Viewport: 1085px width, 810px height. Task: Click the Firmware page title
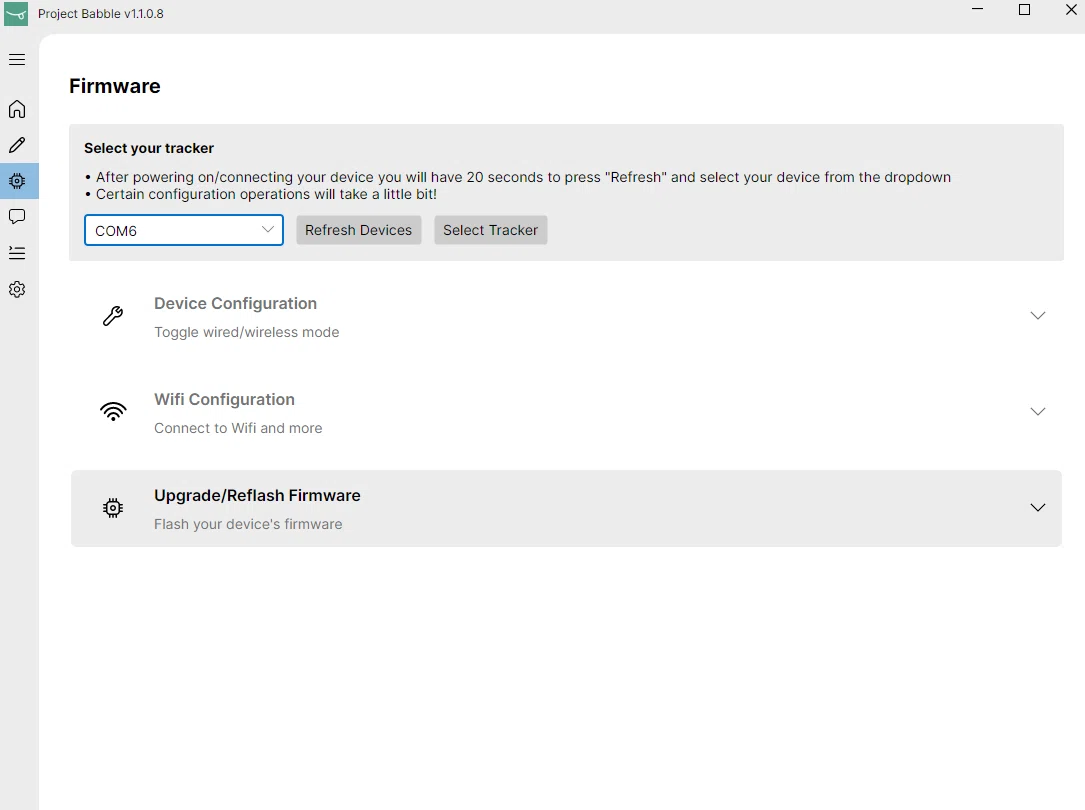115,86
